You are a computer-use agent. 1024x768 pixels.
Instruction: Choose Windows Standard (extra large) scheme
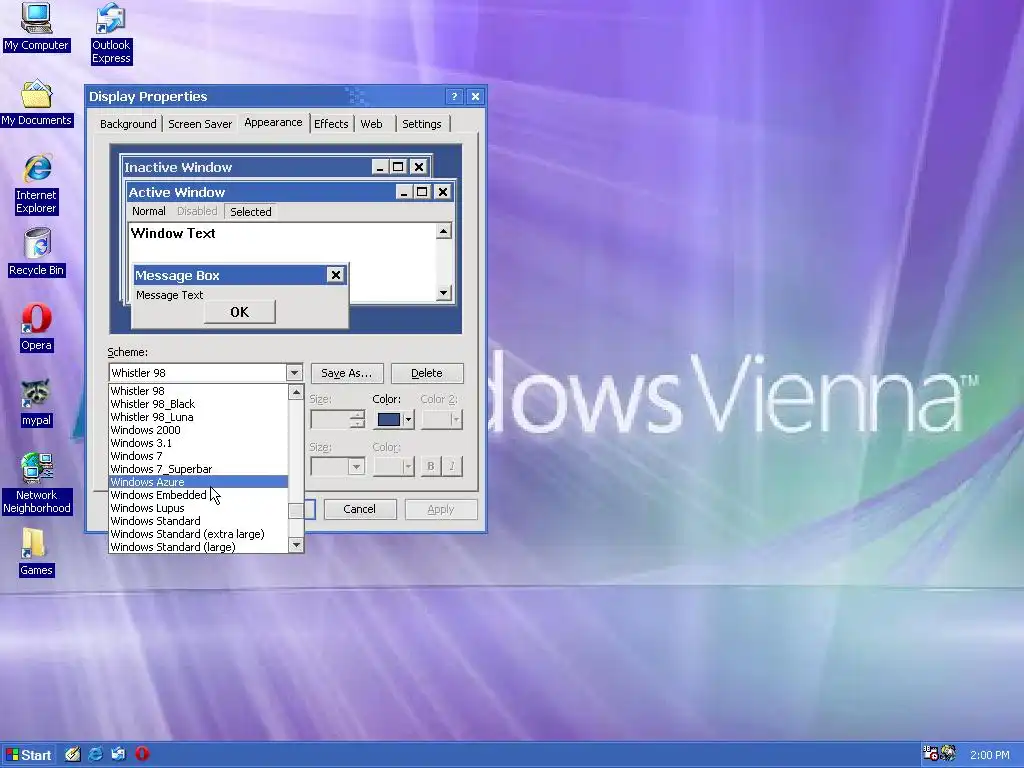coord(198,534)
